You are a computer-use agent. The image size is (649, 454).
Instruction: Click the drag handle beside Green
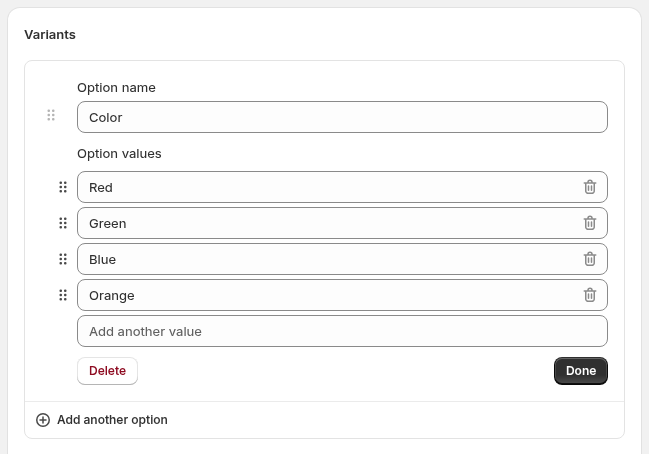point(63,223)
